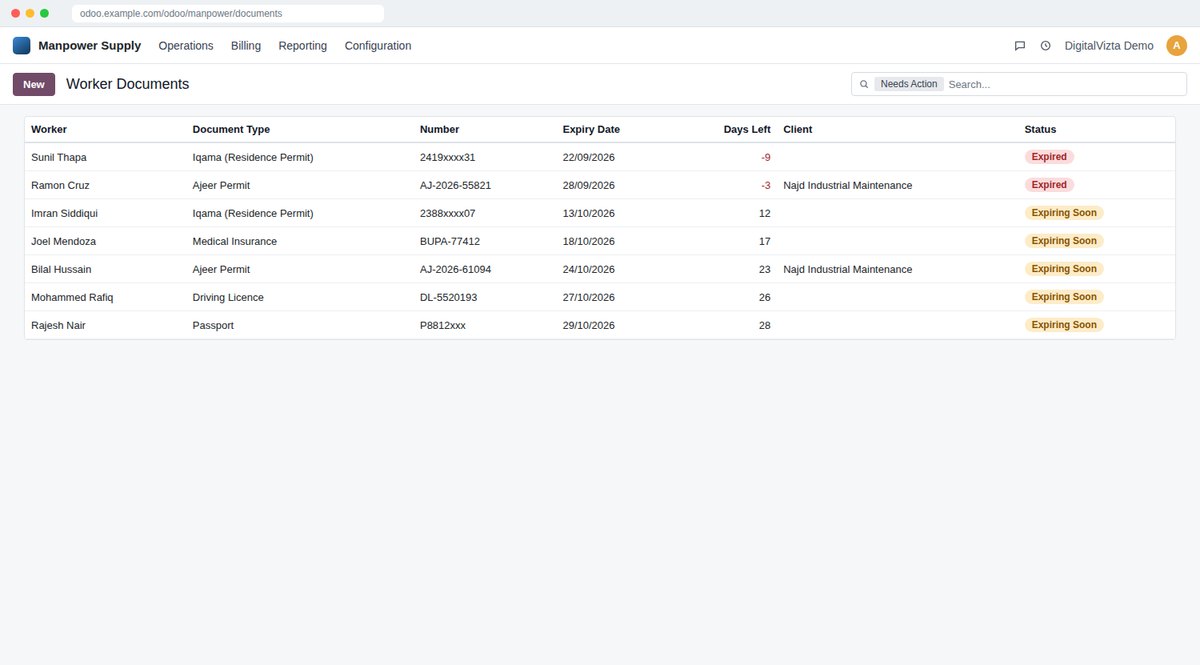The height and width of the screenshot is (665, 1200).
Task: Click the -9 days left value
Action: click(765, 157)
